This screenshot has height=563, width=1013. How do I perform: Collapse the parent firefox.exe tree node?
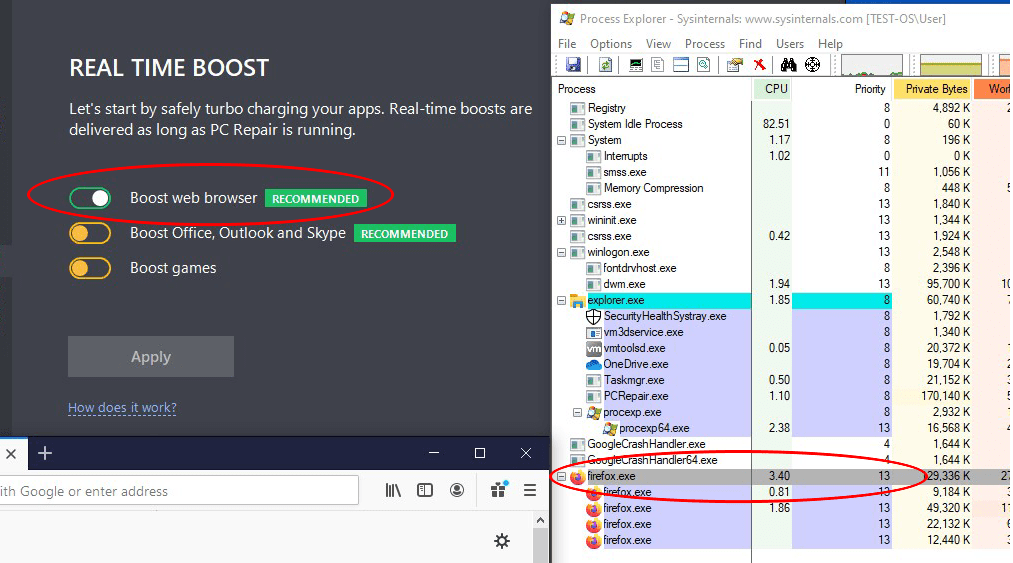[x=561, y=476]
